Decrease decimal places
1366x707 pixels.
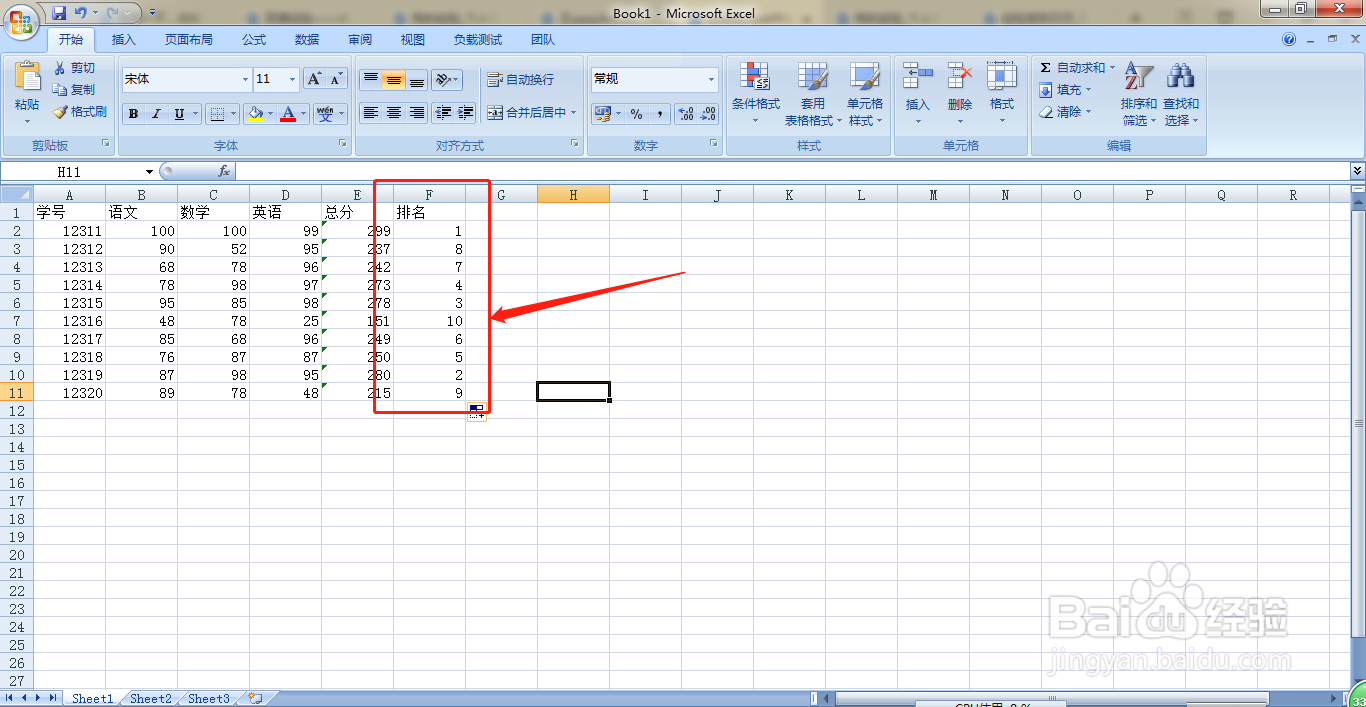[x=708, y=114]
